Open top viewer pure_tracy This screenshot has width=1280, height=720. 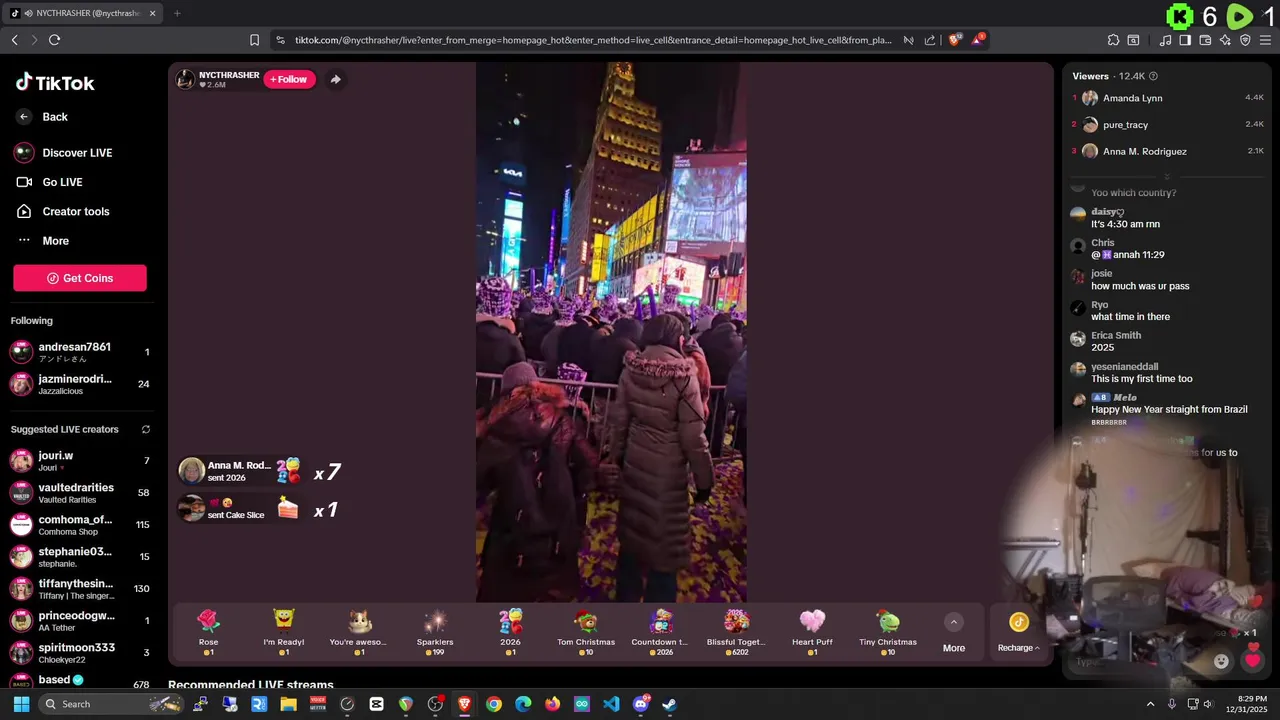1167,125
